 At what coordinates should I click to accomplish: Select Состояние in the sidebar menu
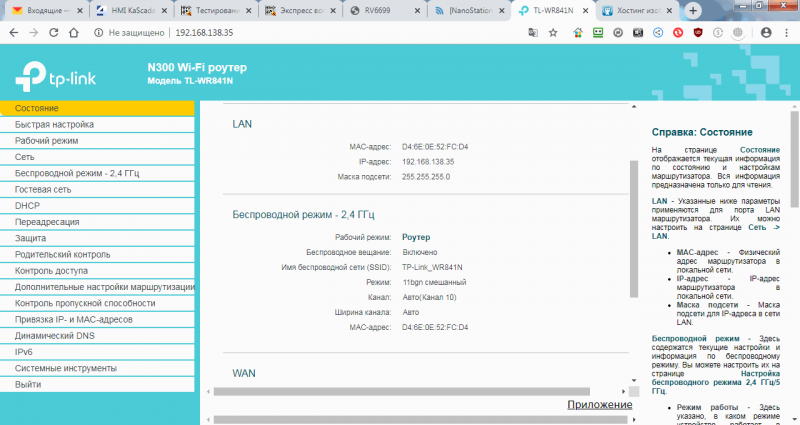(x=97, y=108)
